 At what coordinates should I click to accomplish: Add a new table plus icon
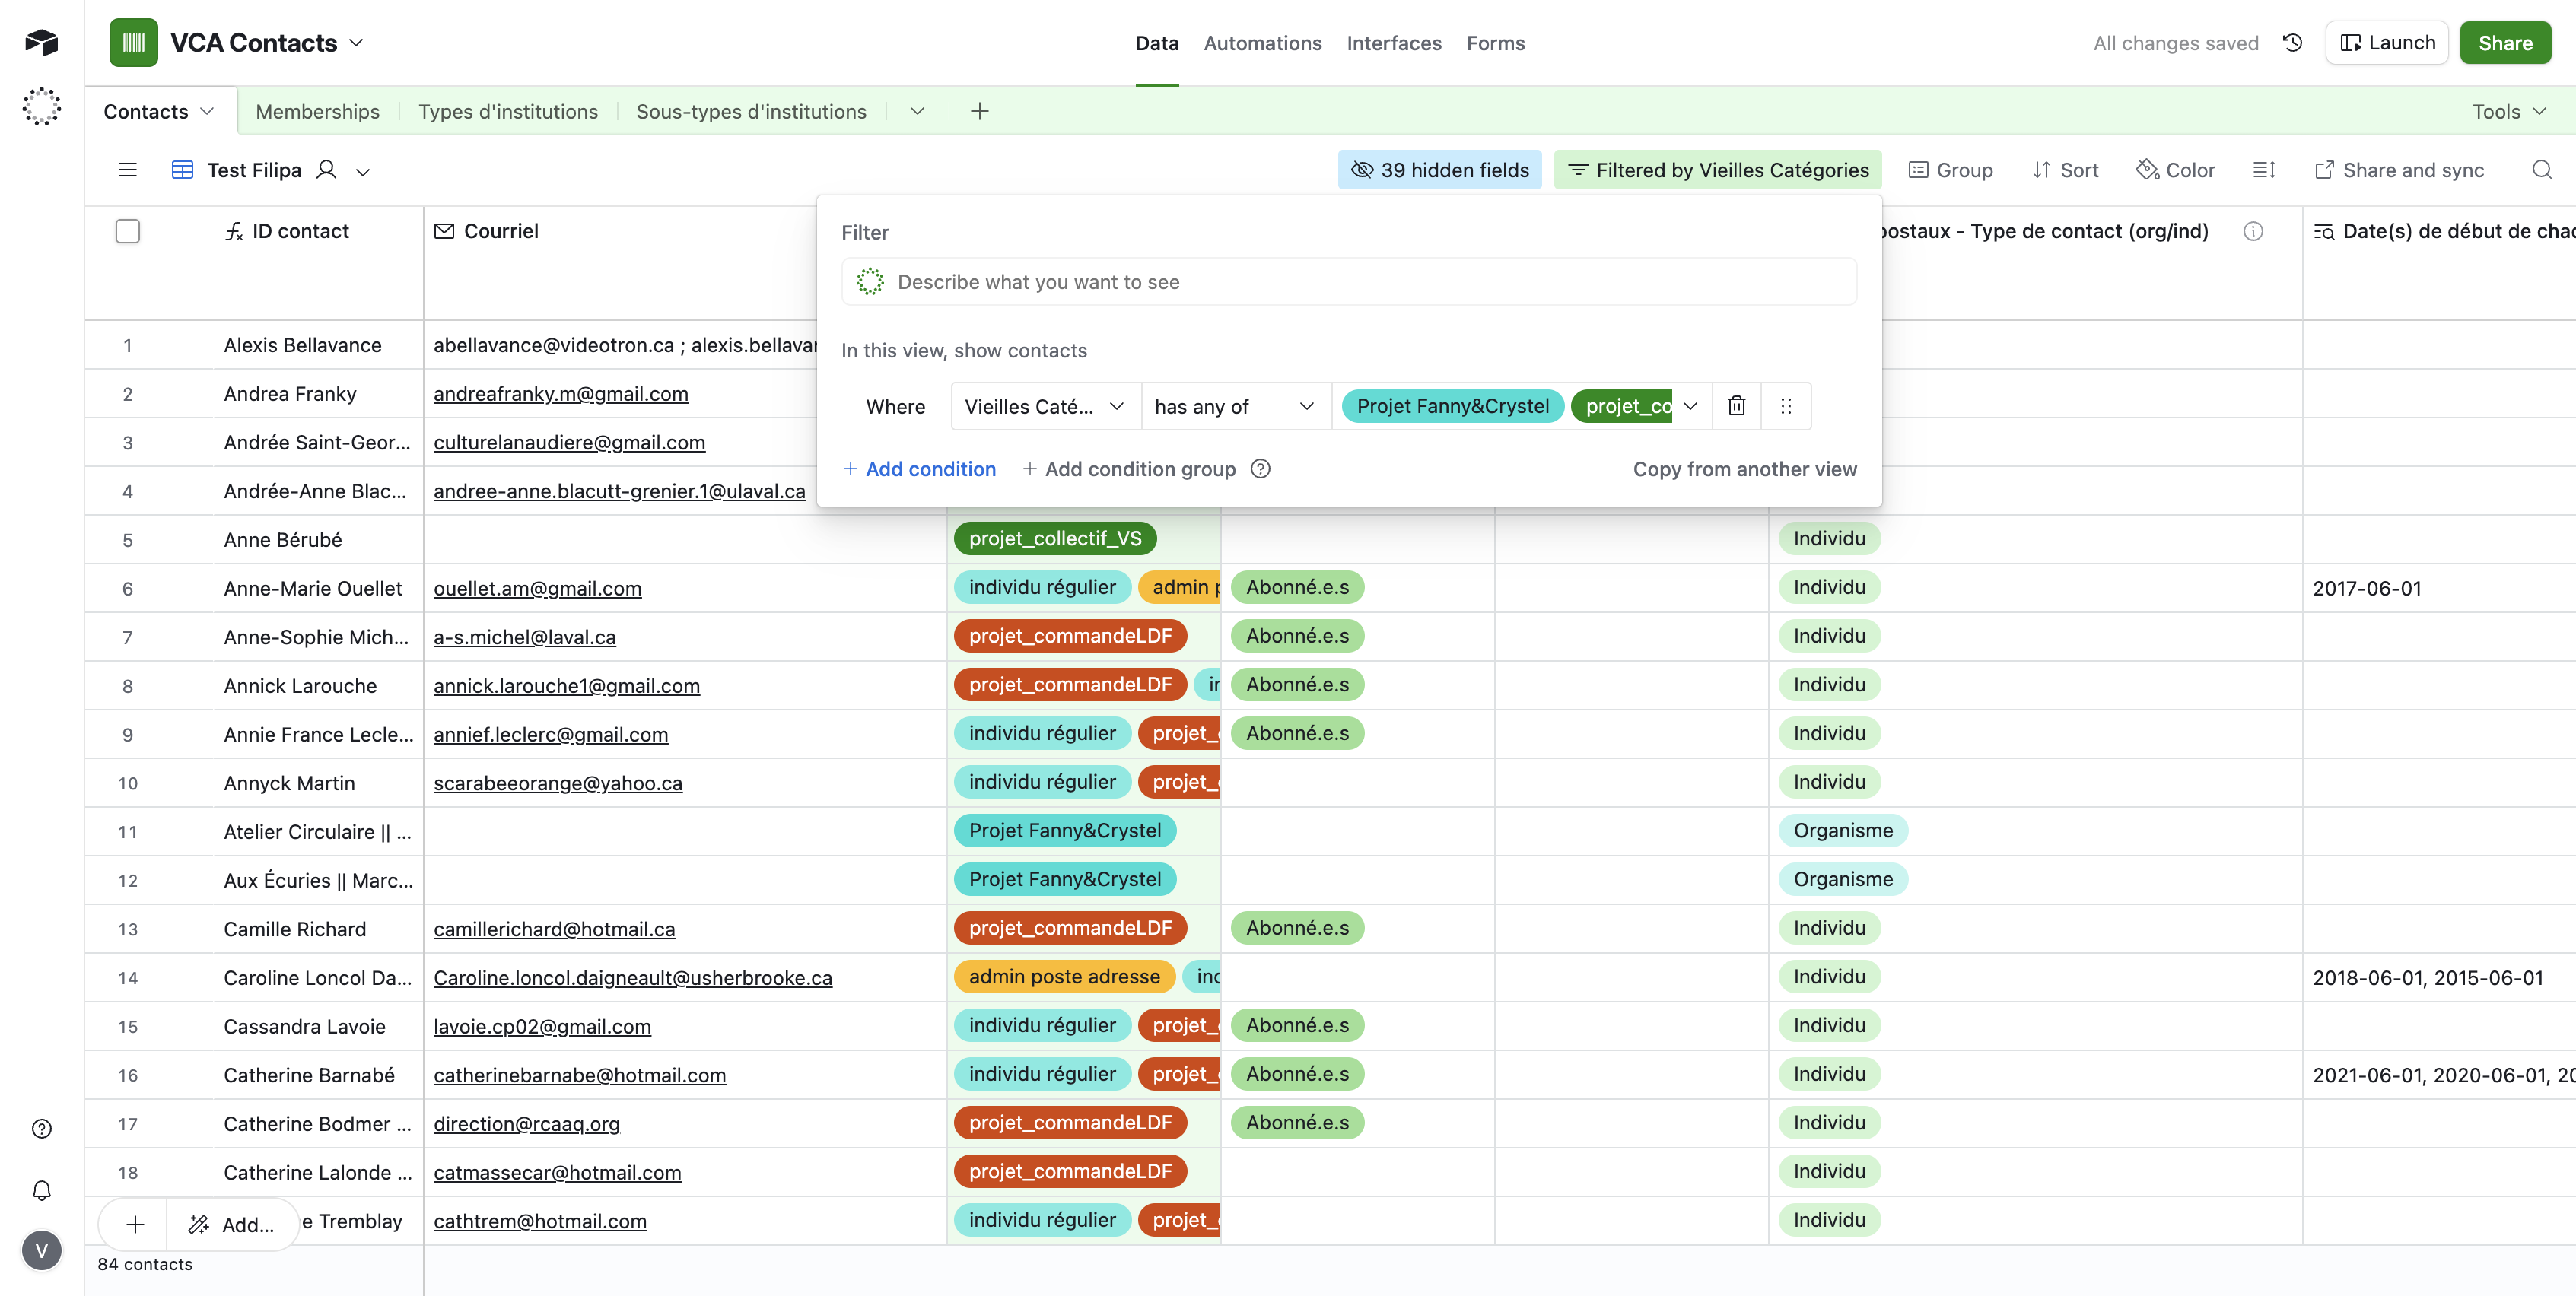(979, 111)
